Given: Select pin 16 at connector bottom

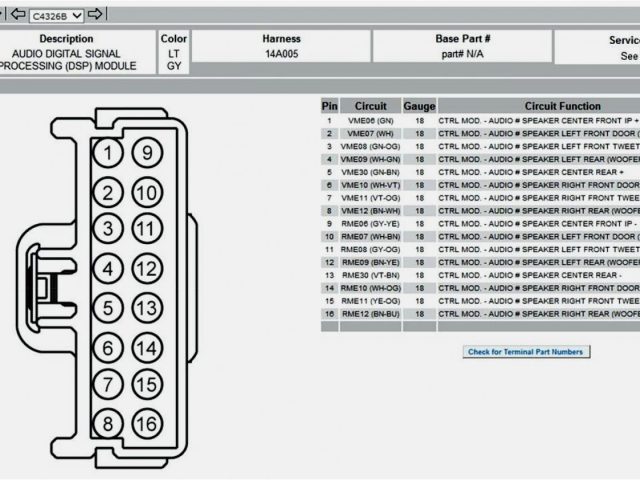Looking at the screenshot, I should (146, 423).
